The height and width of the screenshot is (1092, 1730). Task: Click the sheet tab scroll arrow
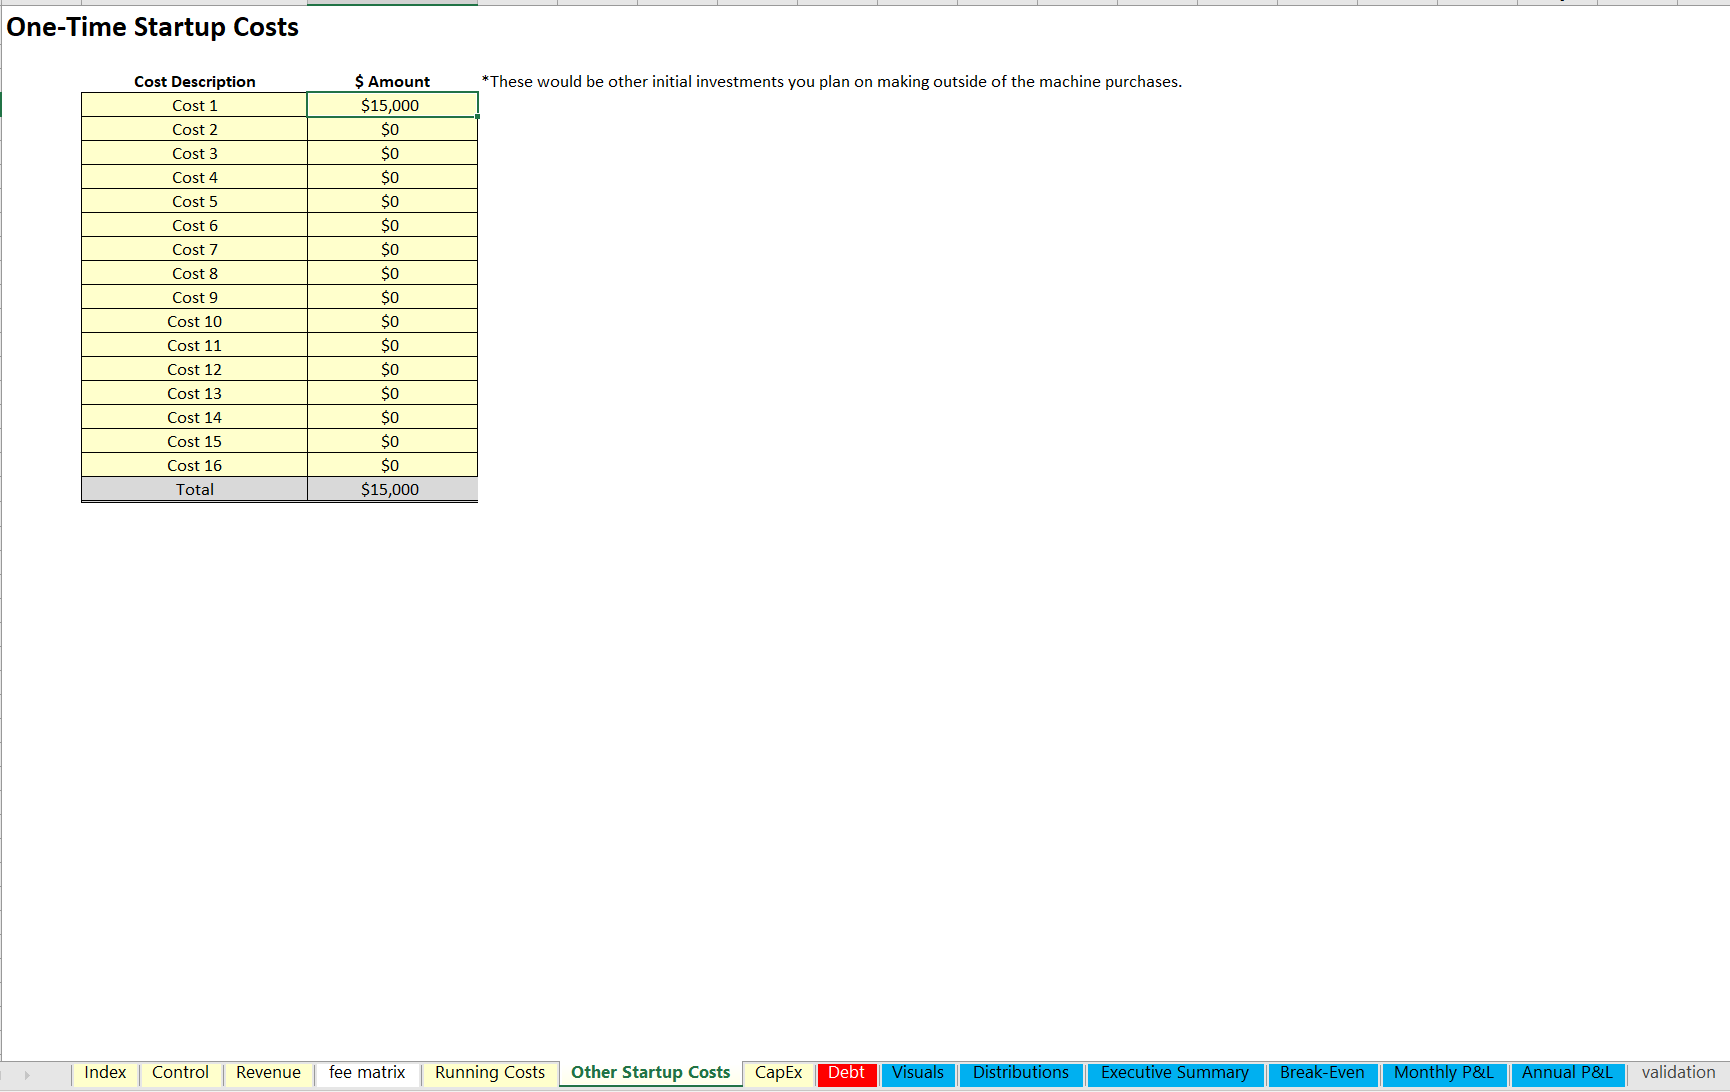[27, 1075]
